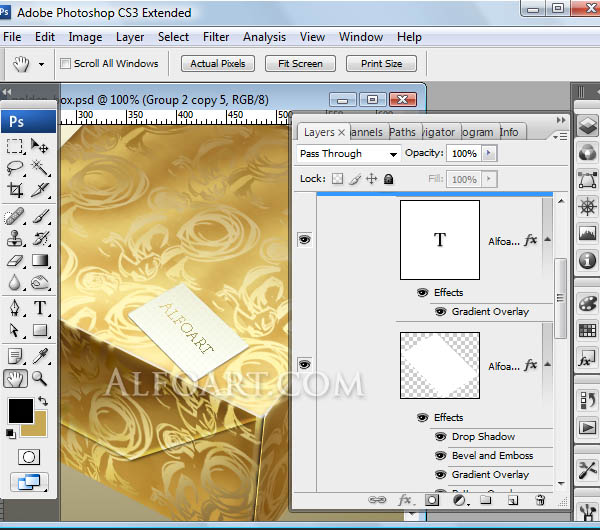The image size is (600, 530).
Task: Add a layer style via fx button
Action: (405, 500)
